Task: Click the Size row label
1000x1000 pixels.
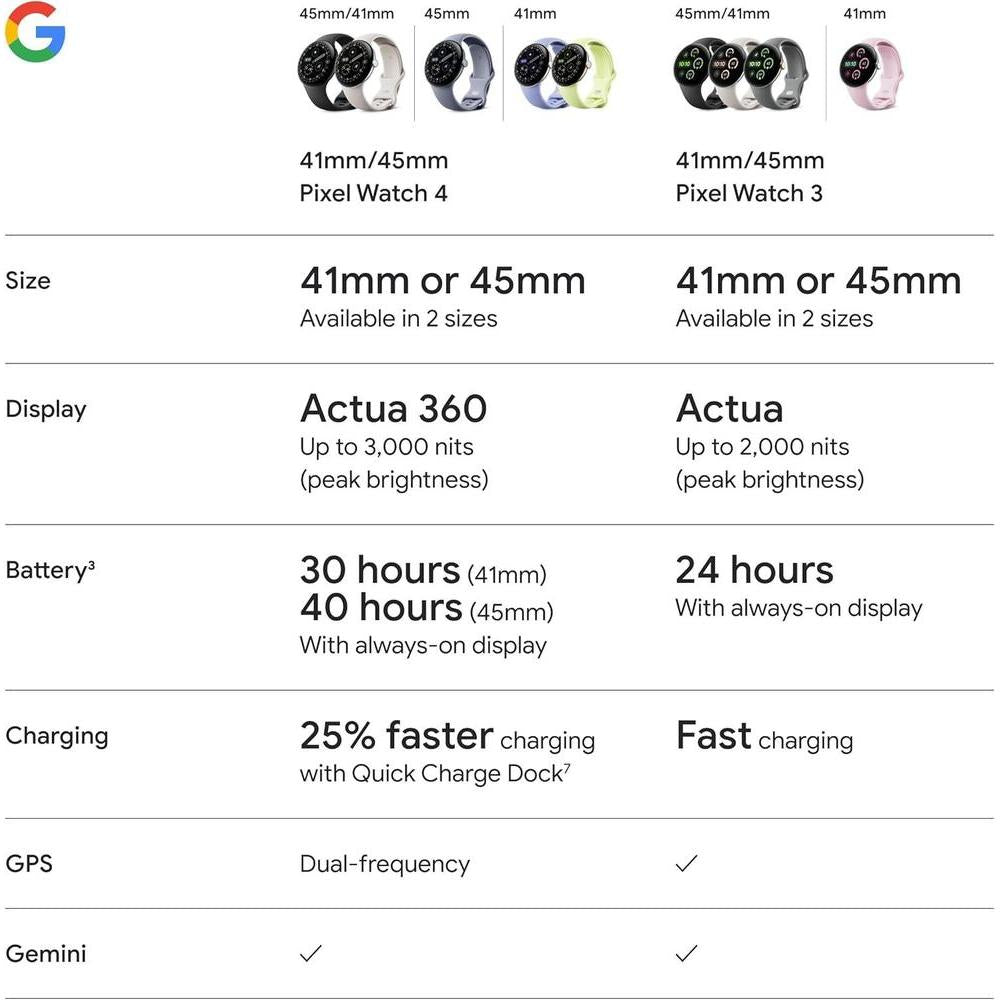Action: (28, 281)
